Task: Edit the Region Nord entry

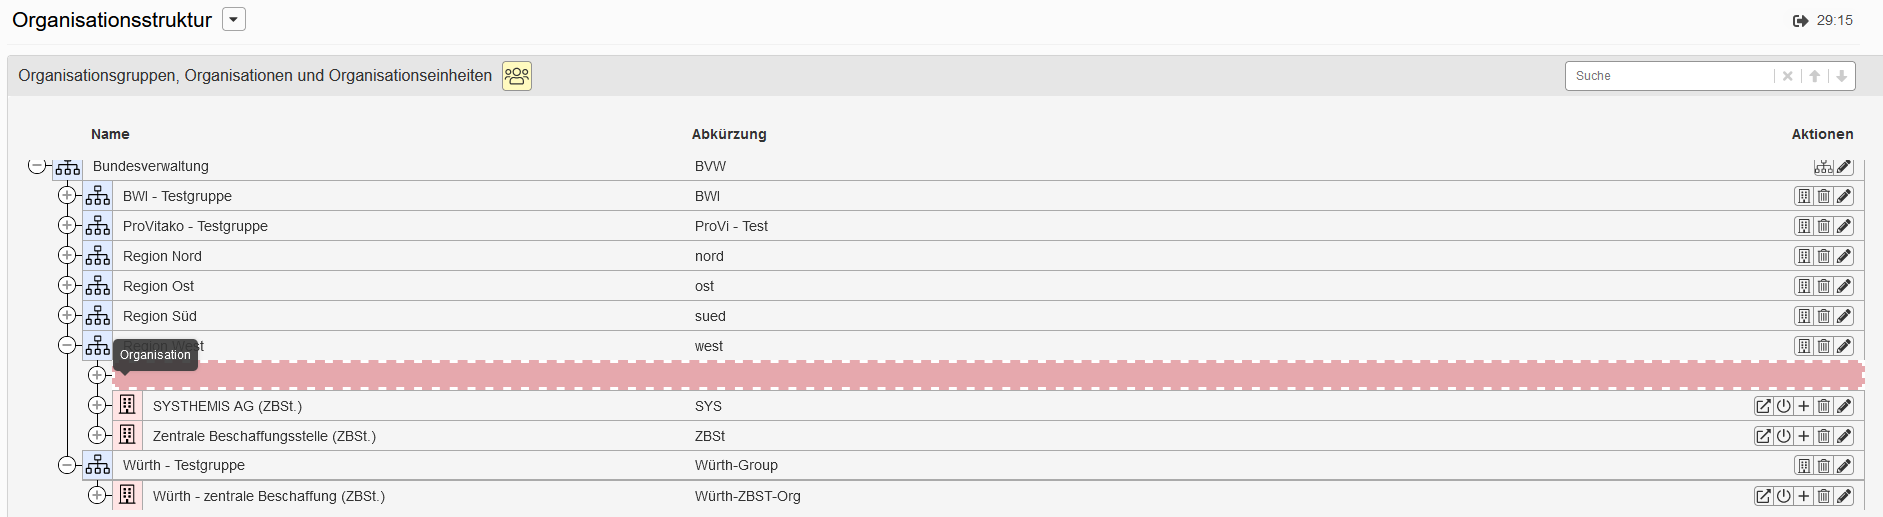Action: coord(1844,257)
